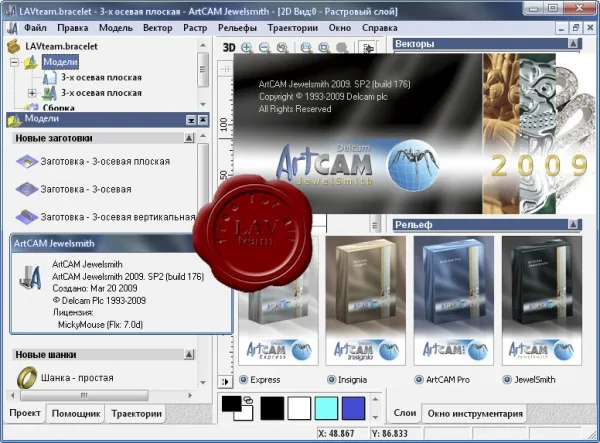This screenshot has width=600, height=443.
Task: Select the ArtCAM Pro radio button
Action: click(419, 380)
